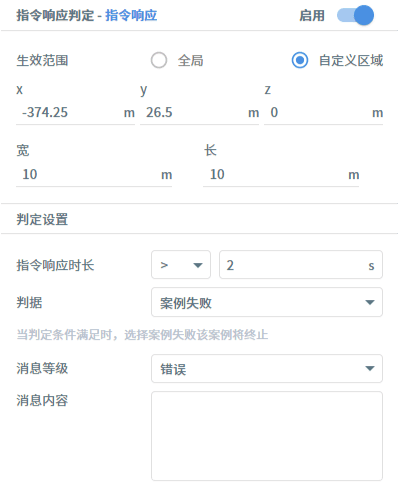Toggle the 启用 enable switch
The width and height of the screenshot is (398, 498).
pyautogui.click(x=355, y=15)
